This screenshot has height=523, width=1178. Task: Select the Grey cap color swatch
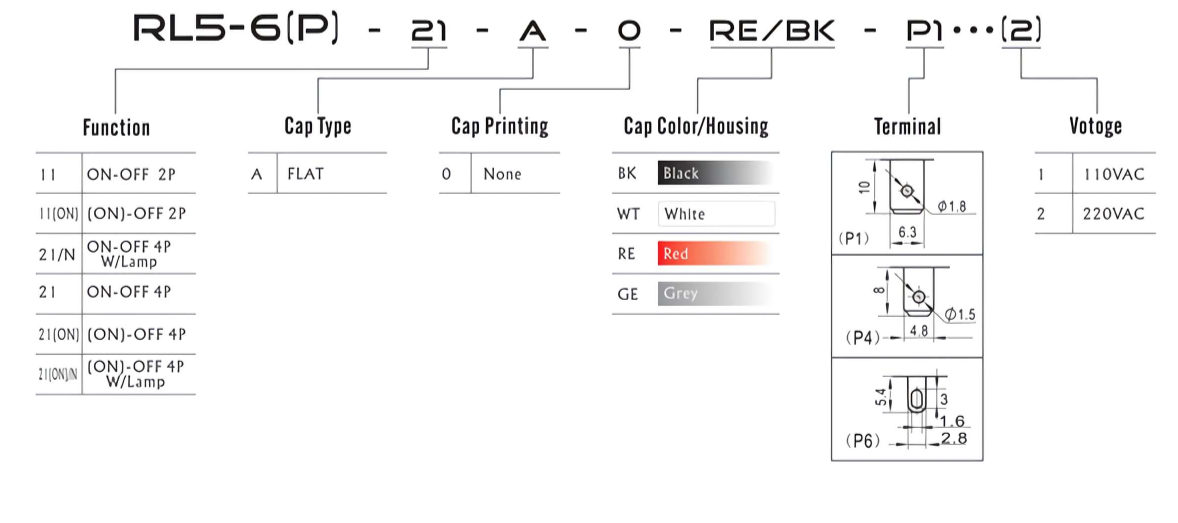[x=716, y=294]
